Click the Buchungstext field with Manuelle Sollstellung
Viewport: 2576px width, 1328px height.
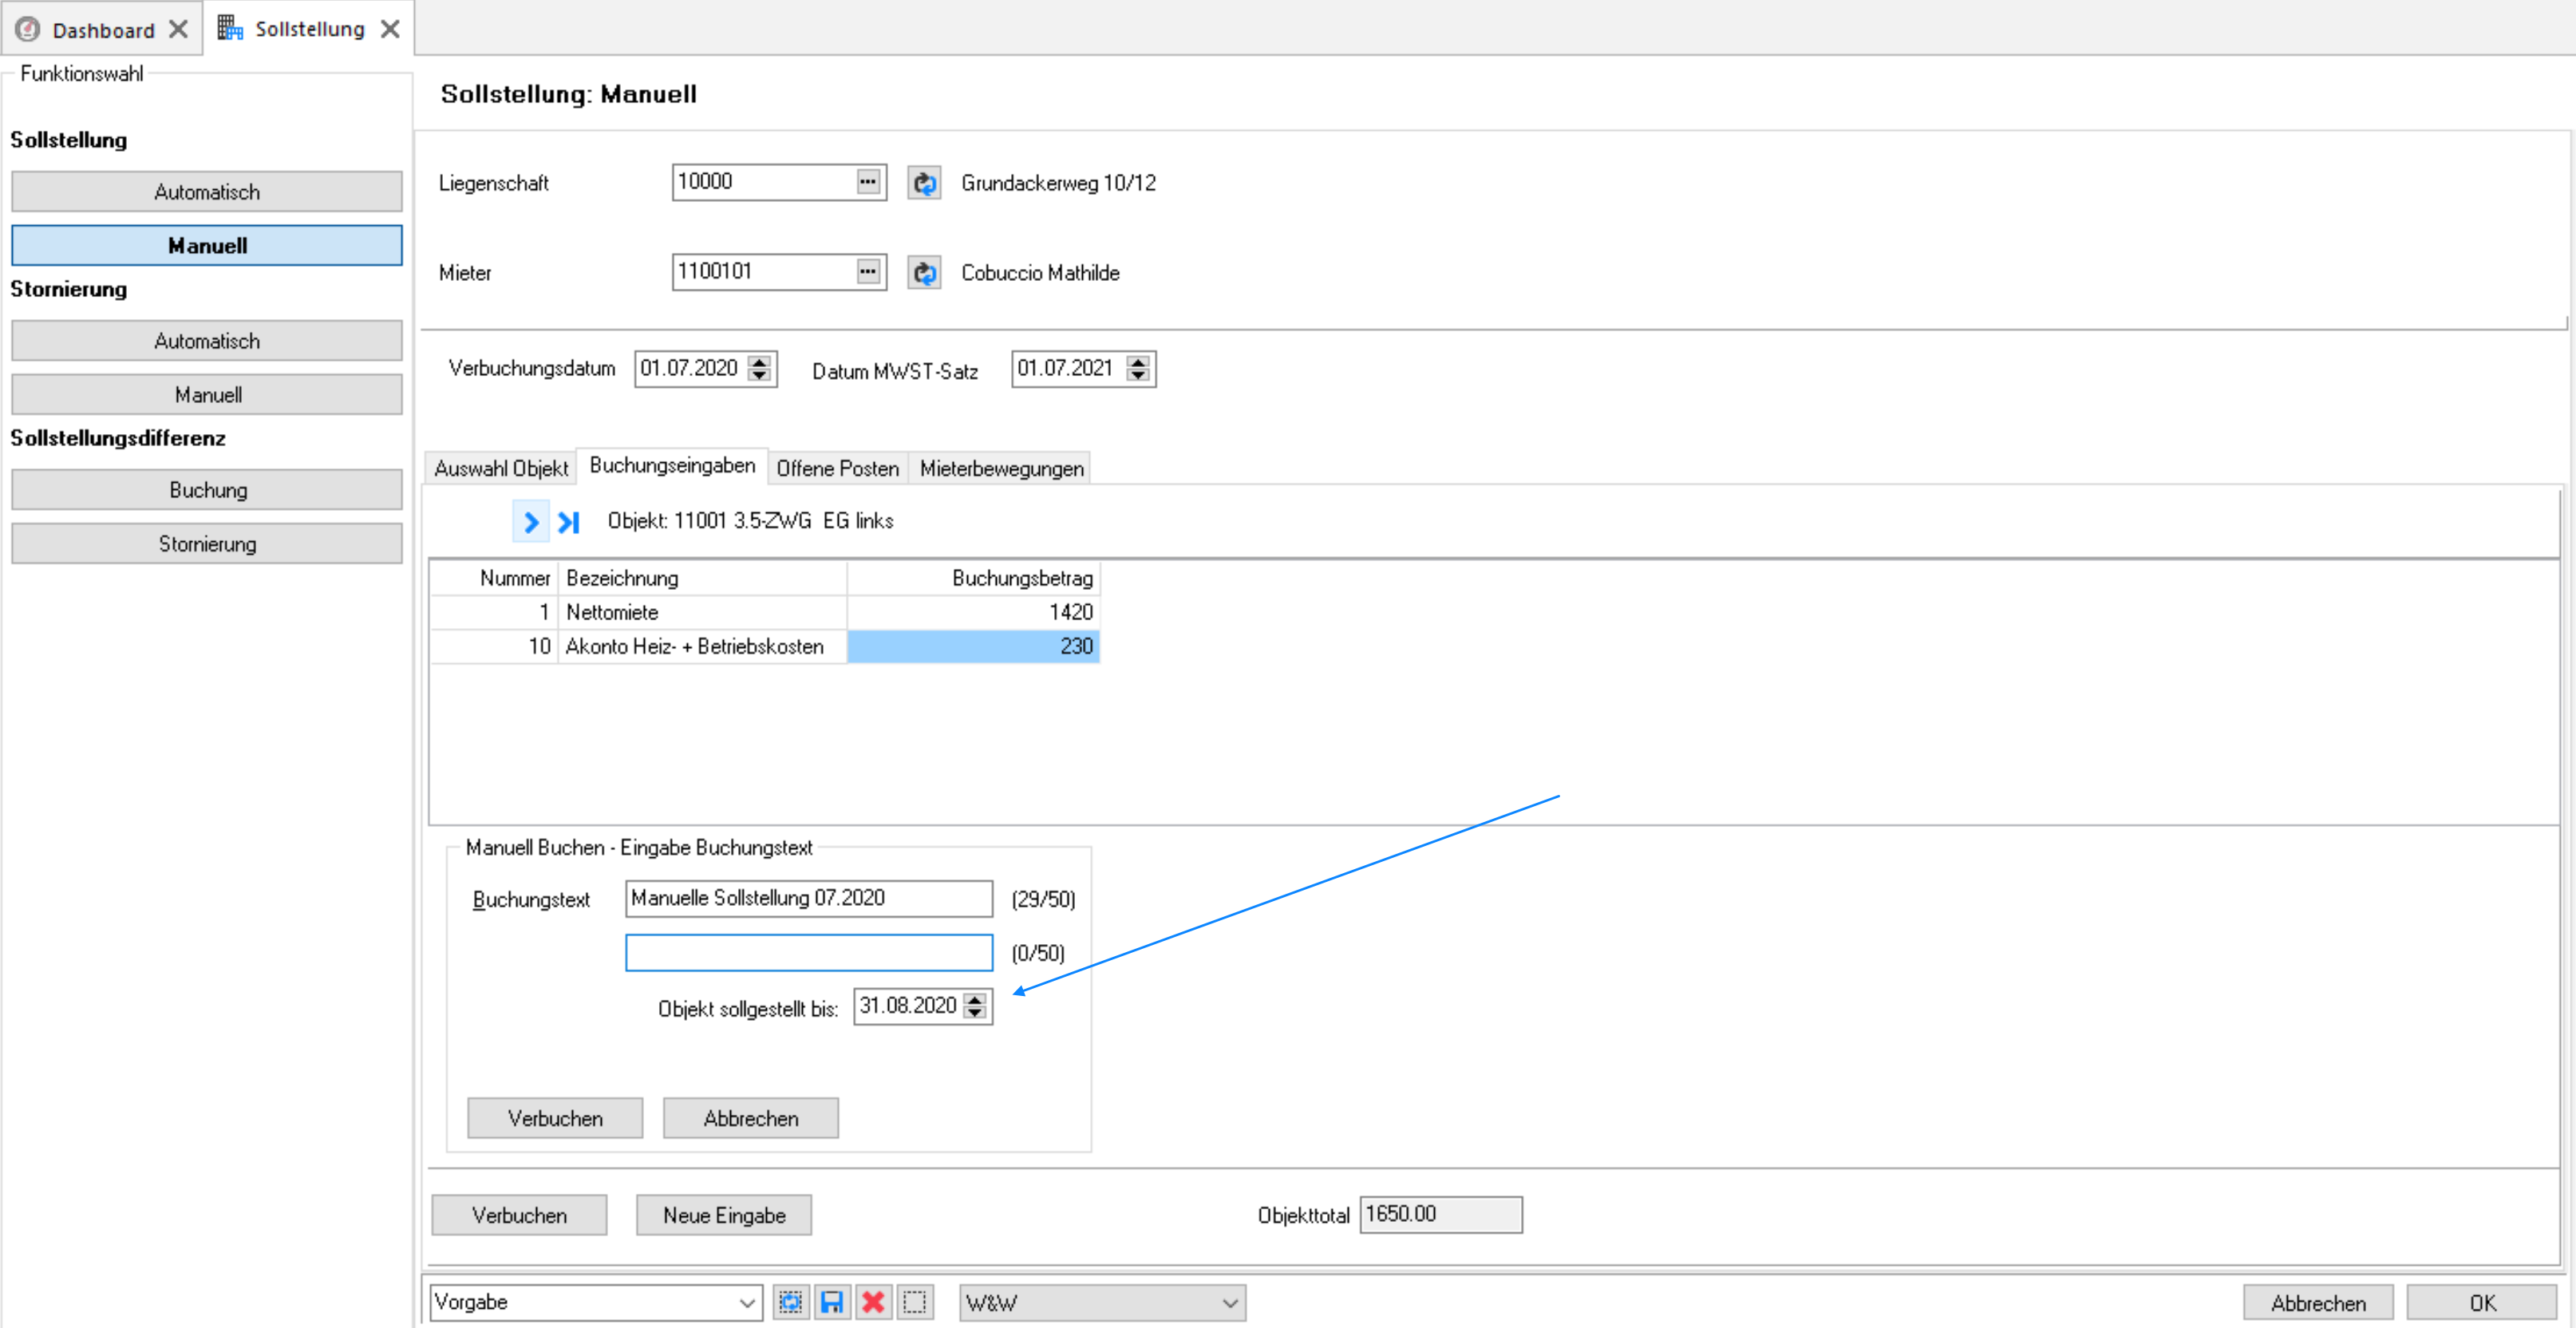pyautogui.click(x=809, y=898)
